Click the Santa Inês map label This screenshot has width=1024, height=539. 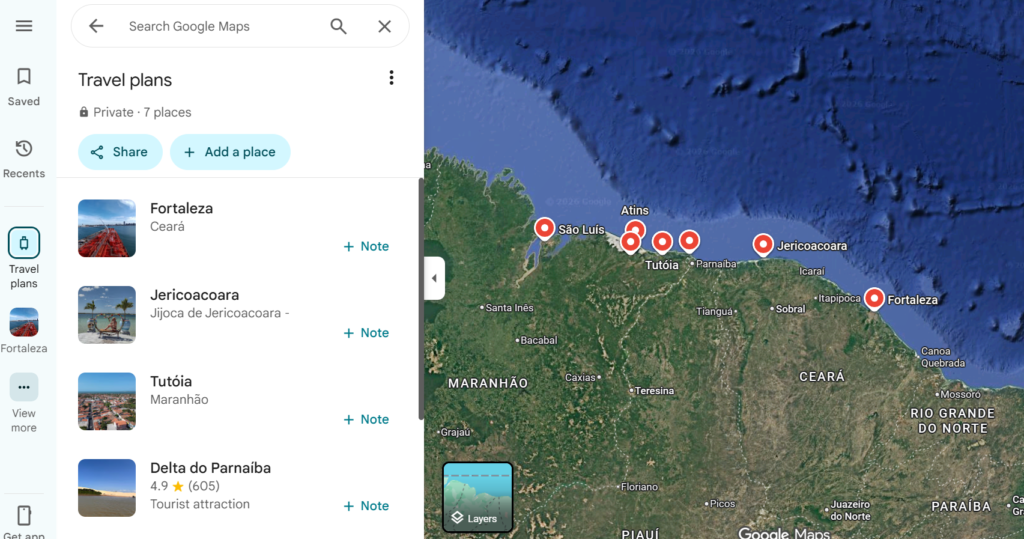tap(509, 308)
